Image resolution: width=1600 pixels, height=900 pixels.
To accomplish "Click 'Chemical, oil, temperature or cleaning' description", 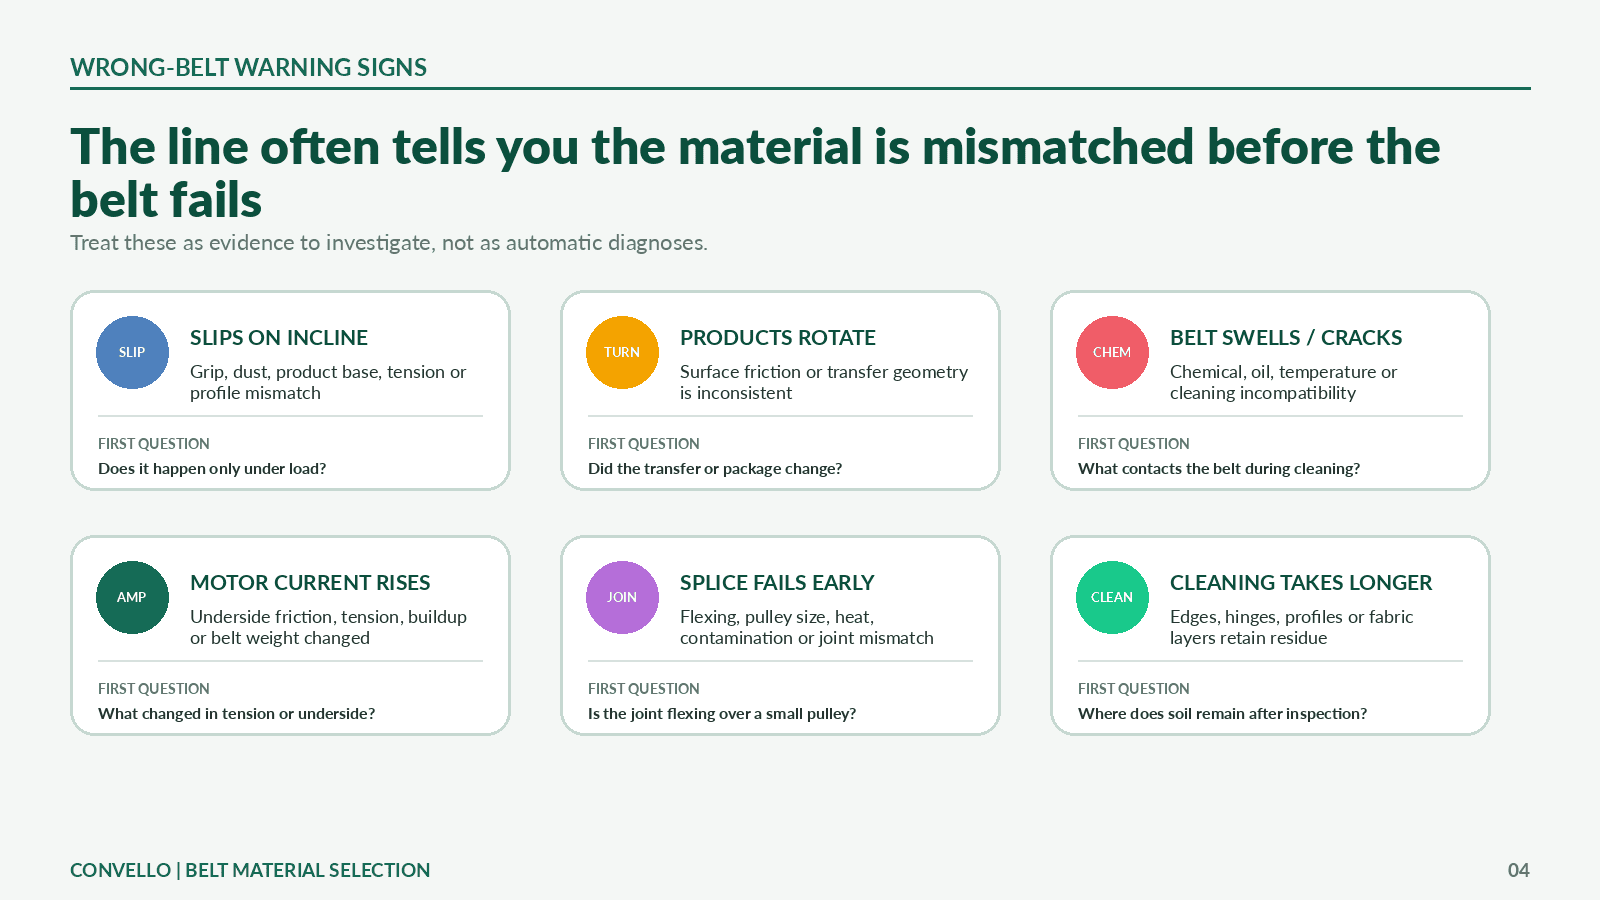I will [x=1284, y=382].
